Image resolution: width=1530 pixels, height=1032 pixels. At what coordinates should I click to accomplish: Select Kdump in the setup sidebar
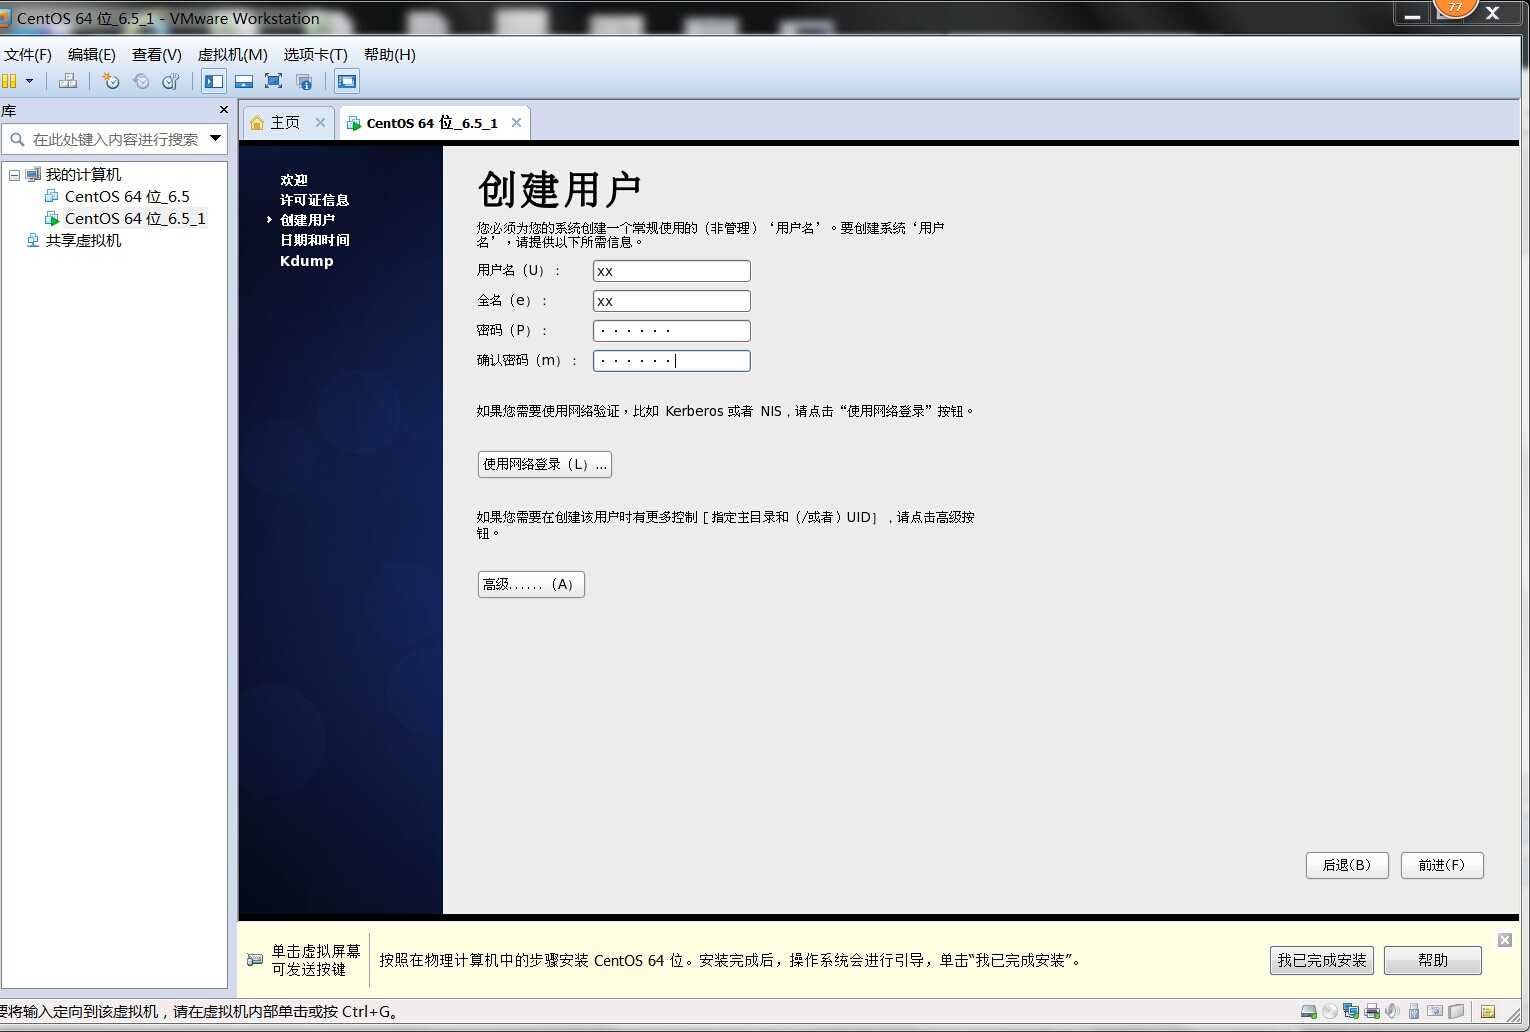306,261
